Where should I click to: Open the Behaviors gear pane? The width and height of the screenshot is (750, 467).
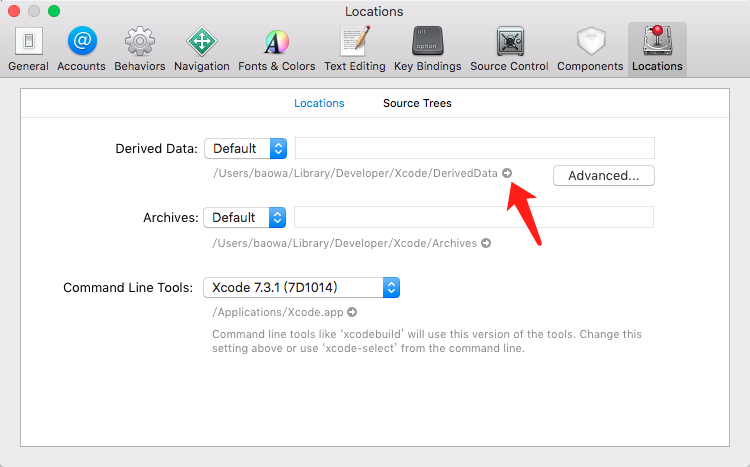click(x=140, y=49)
